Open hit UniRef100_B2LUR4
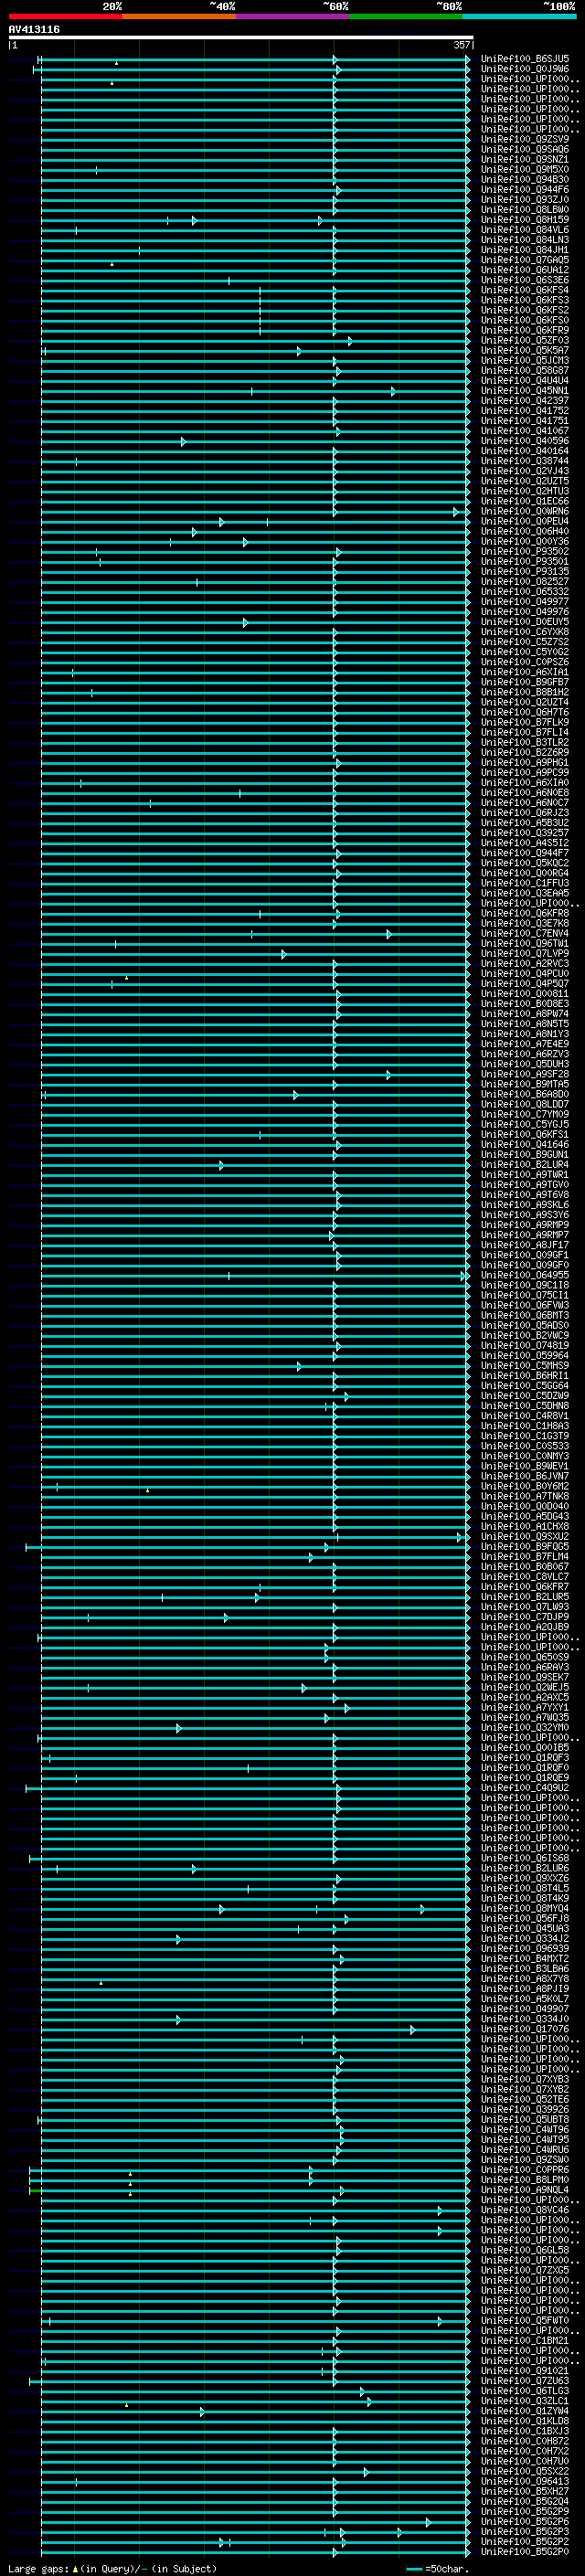Screen dimensions: 585x2576 pos(525,1165)
